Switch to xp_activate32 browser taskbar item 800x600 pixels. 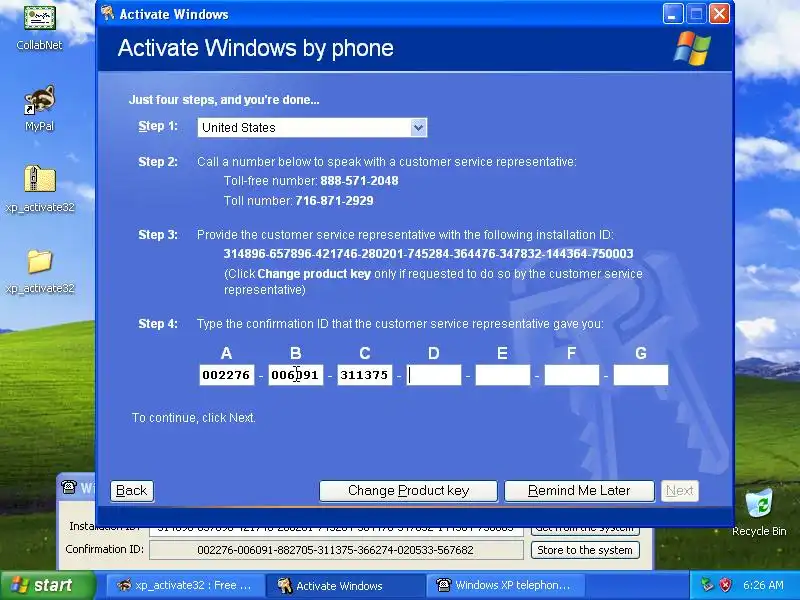click(185, 585)
